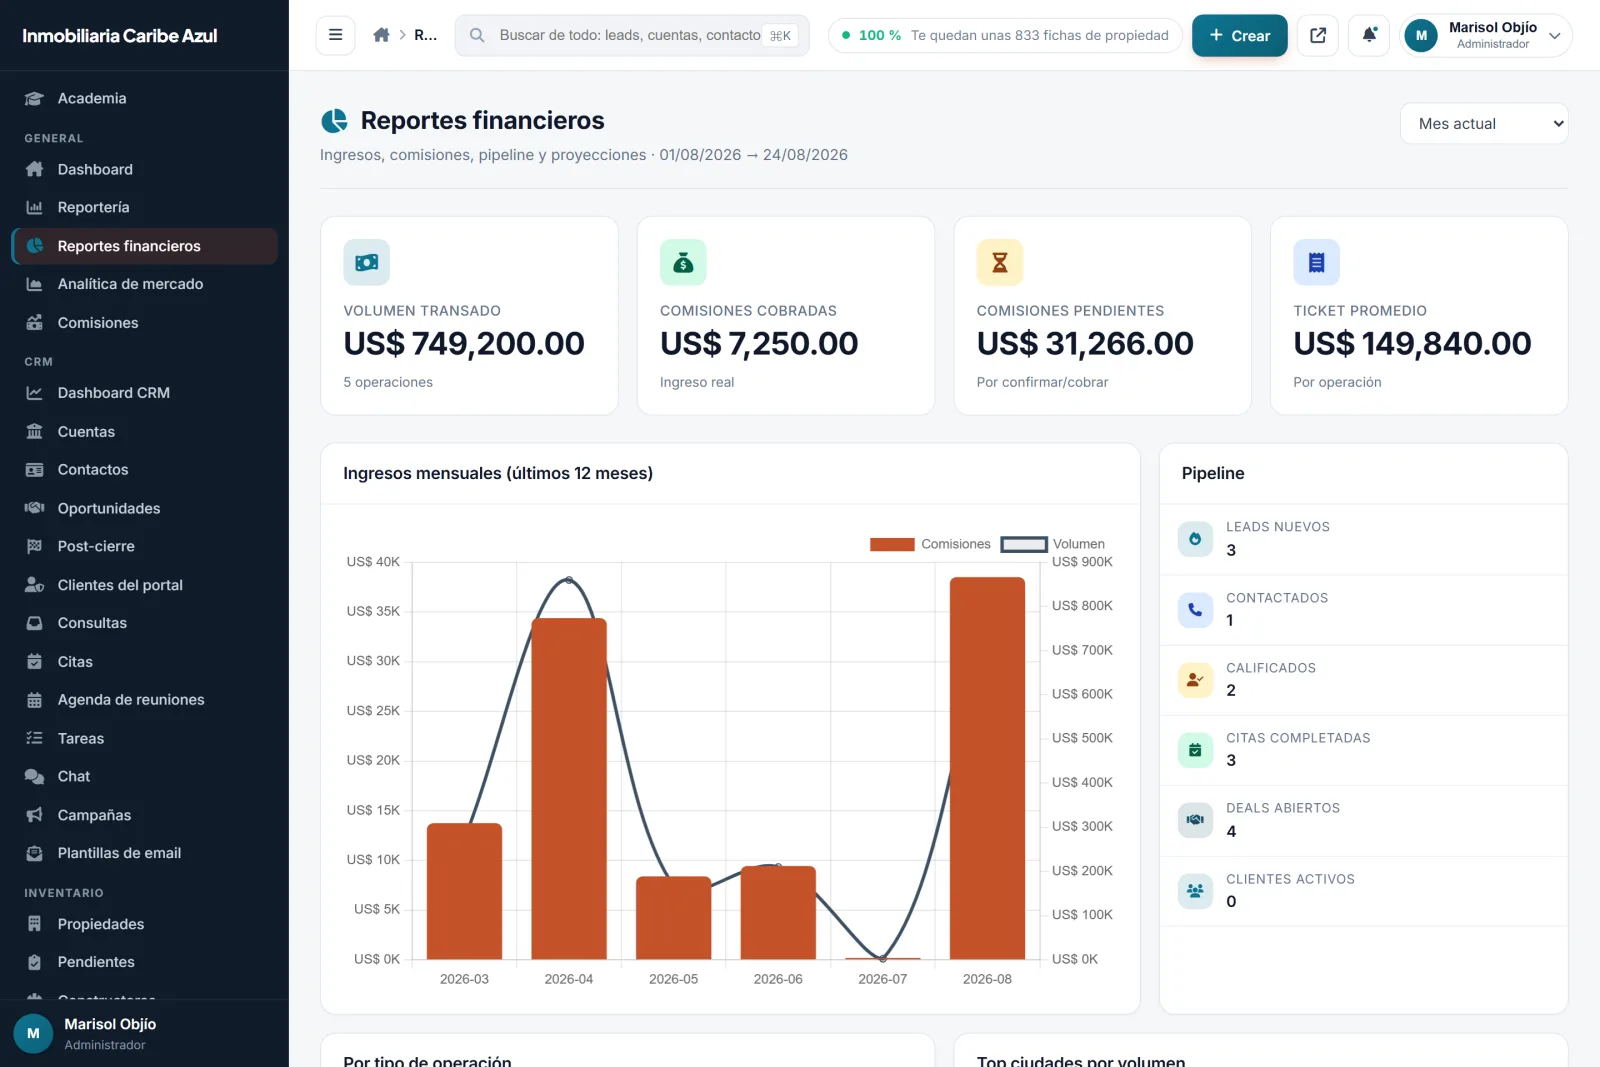Viewport: 1600px width, 1067px height.
Task: Select the 2026-04 commissions bar
Action: [x=569, y=789]
